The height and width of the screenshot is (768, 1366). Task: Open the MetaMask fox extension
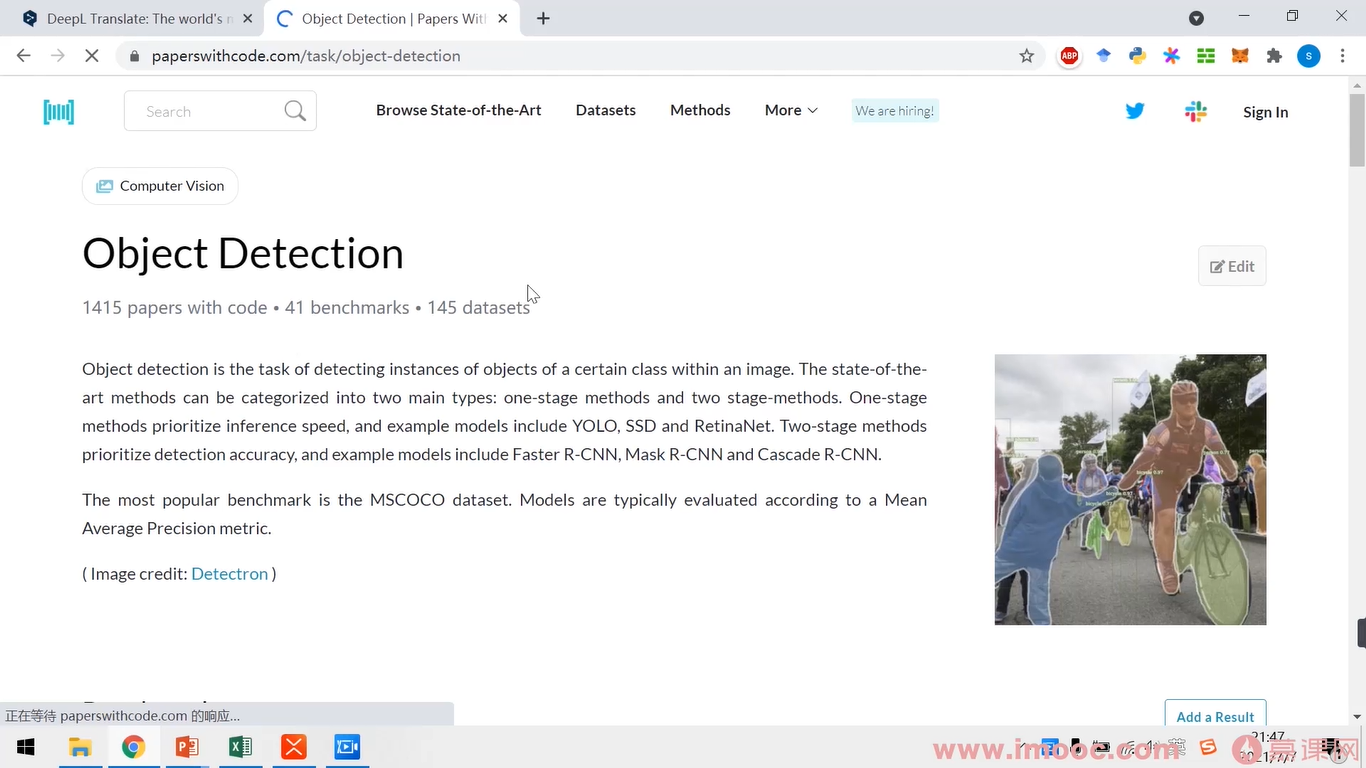(x=1240, y=56)
